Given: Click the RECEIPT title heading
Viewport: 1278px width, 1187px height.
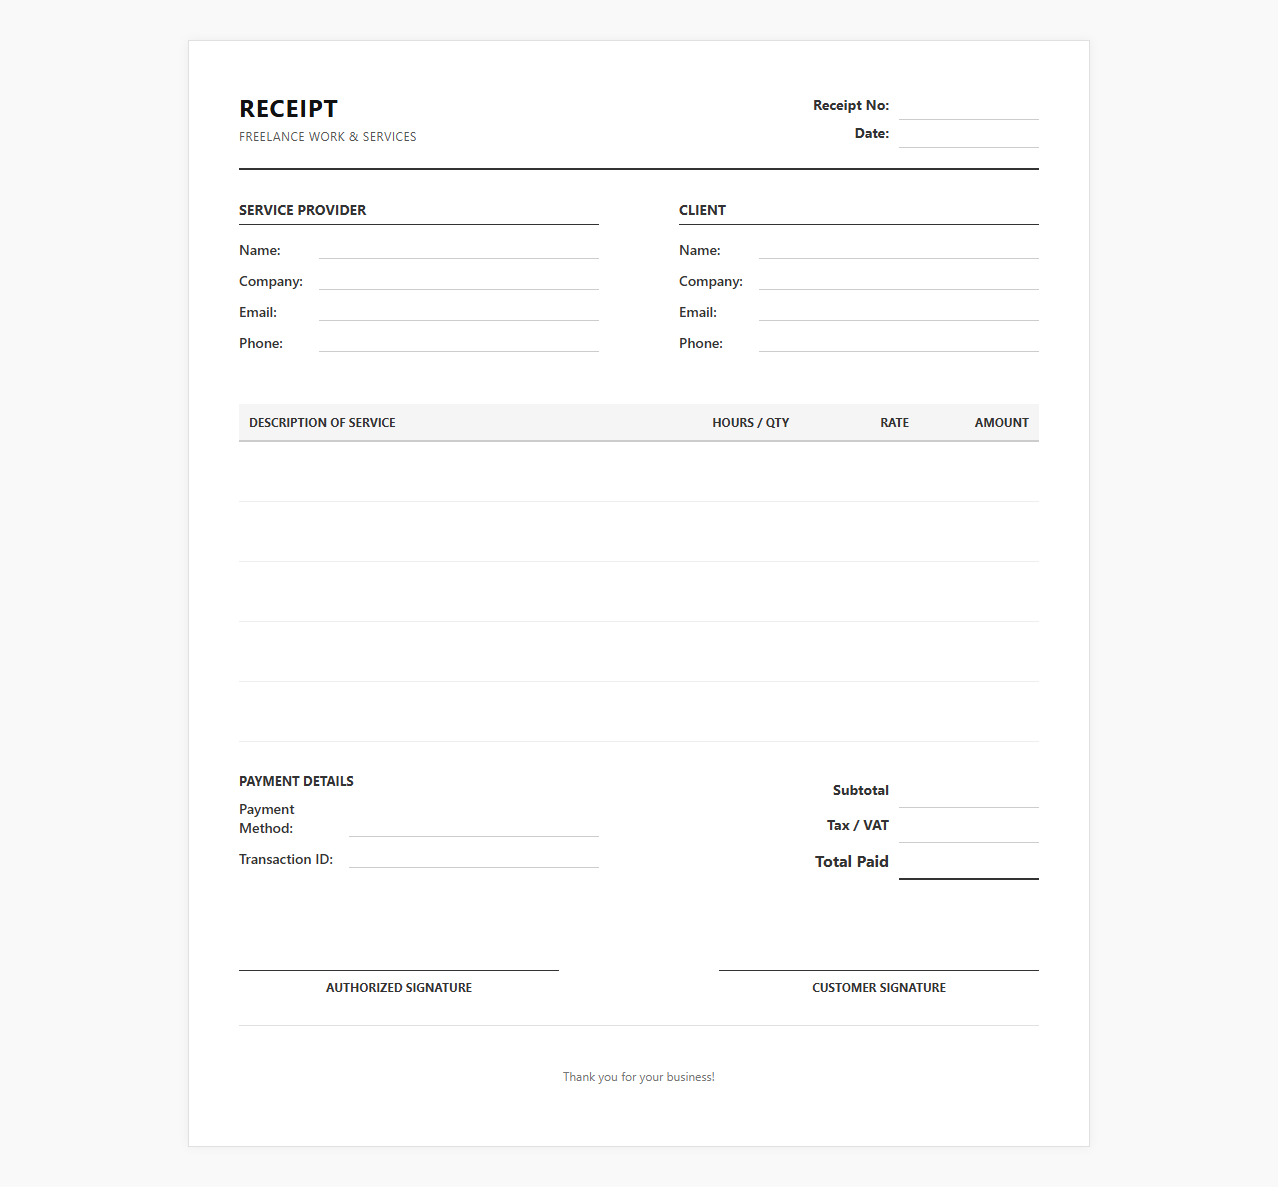Looking at the screenshot, I should (288, 109).
